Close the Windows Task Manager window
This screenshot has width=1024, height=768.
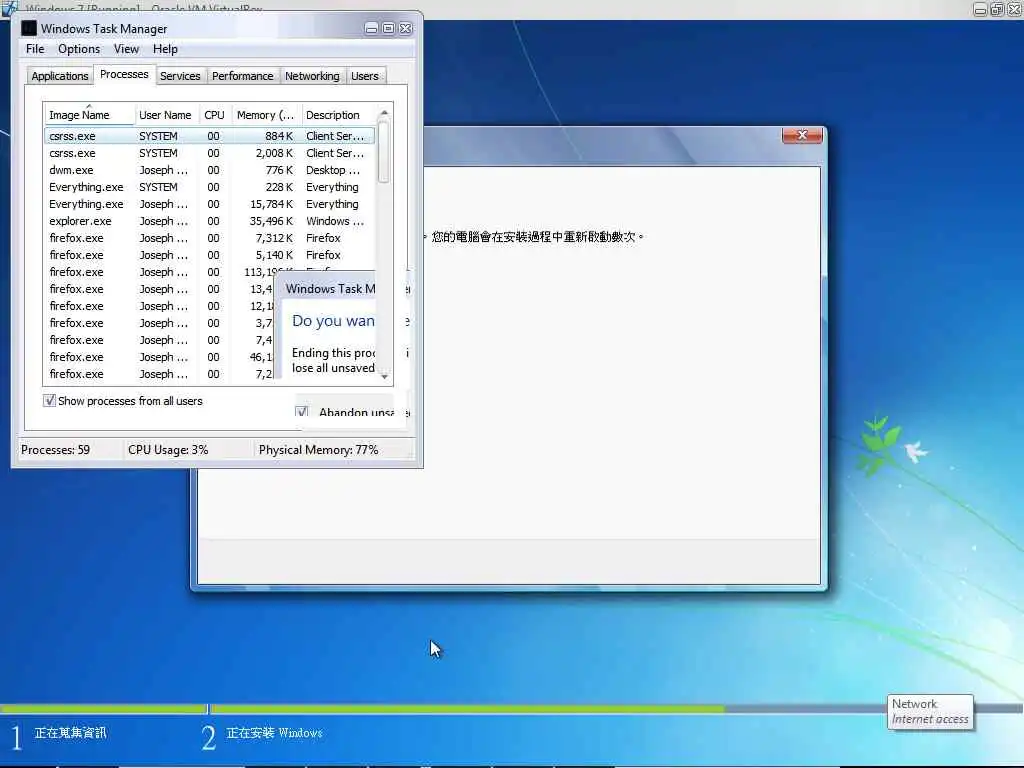coord(406,28)
